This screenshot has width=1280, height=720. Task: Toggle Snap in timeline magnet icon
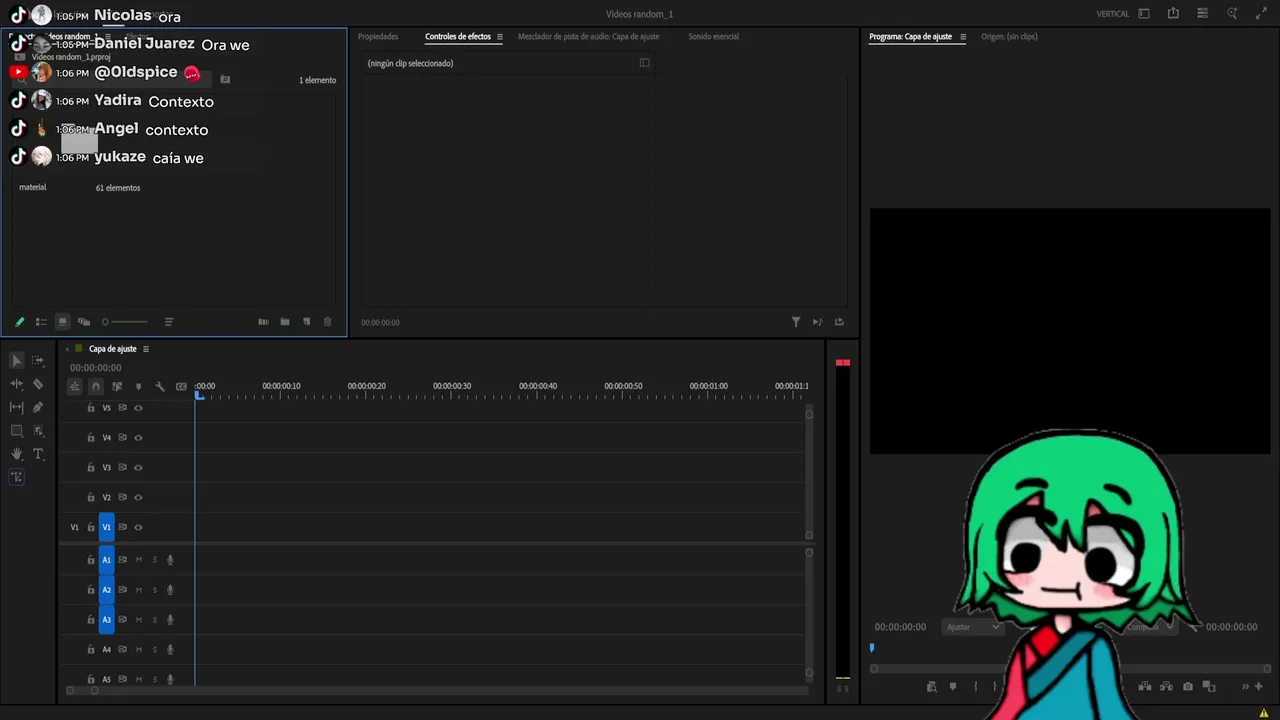[x=96, y=386]
